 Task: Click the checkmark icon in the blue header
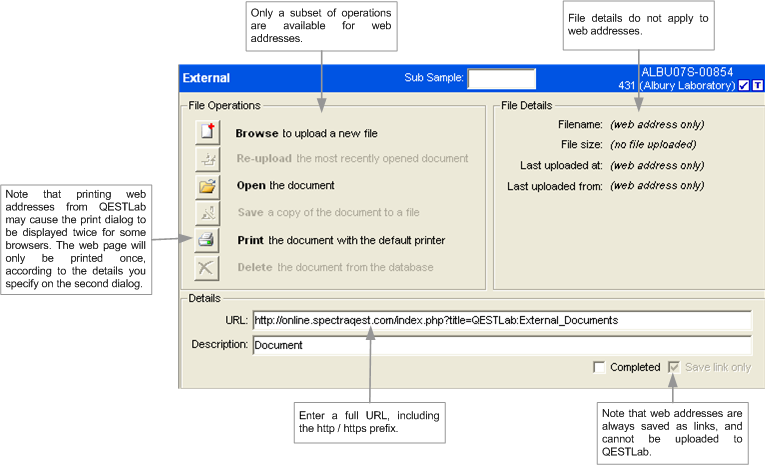[x=743, y=86]
